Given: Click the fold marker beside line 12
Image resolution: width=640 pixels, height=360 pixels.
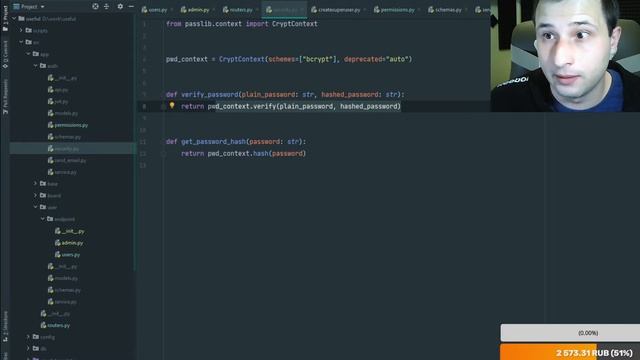Looking at the screenshot, I should pos(163,154).
